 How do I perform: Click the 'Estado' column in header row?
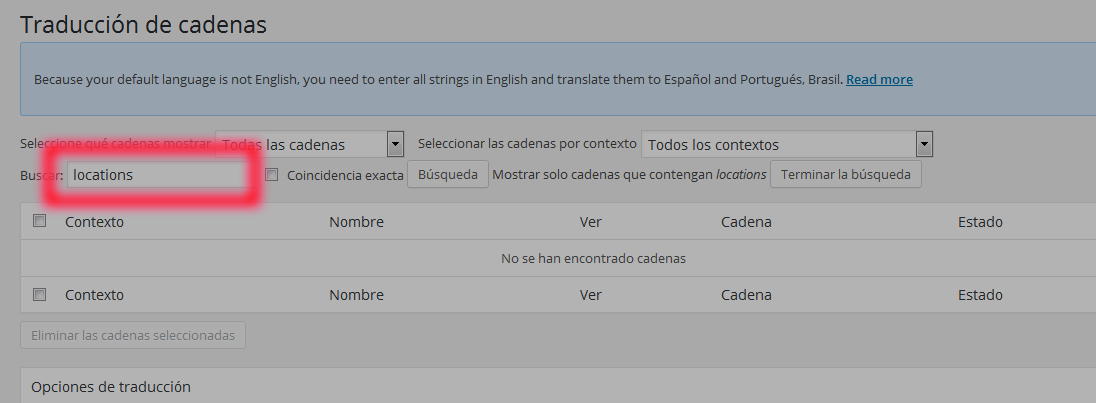click(980, 222)
